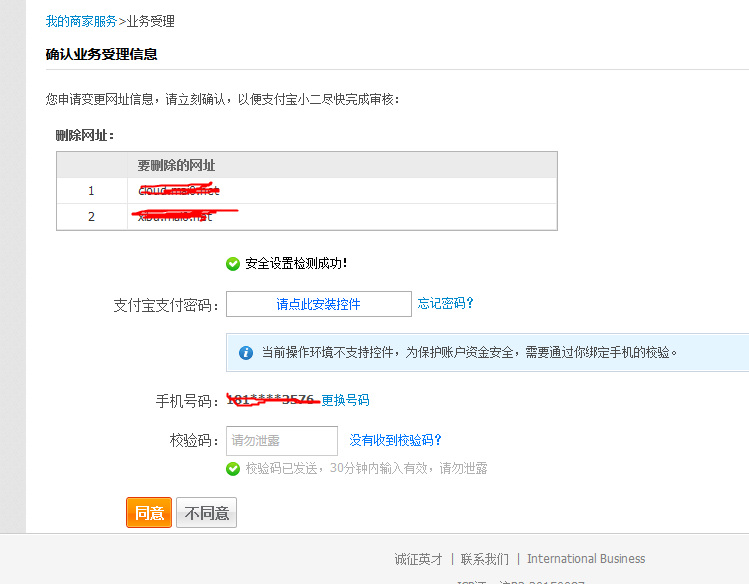Select row number 1 cell in table
The width and height of the screenshot is (749, 584).
point(92,191)
